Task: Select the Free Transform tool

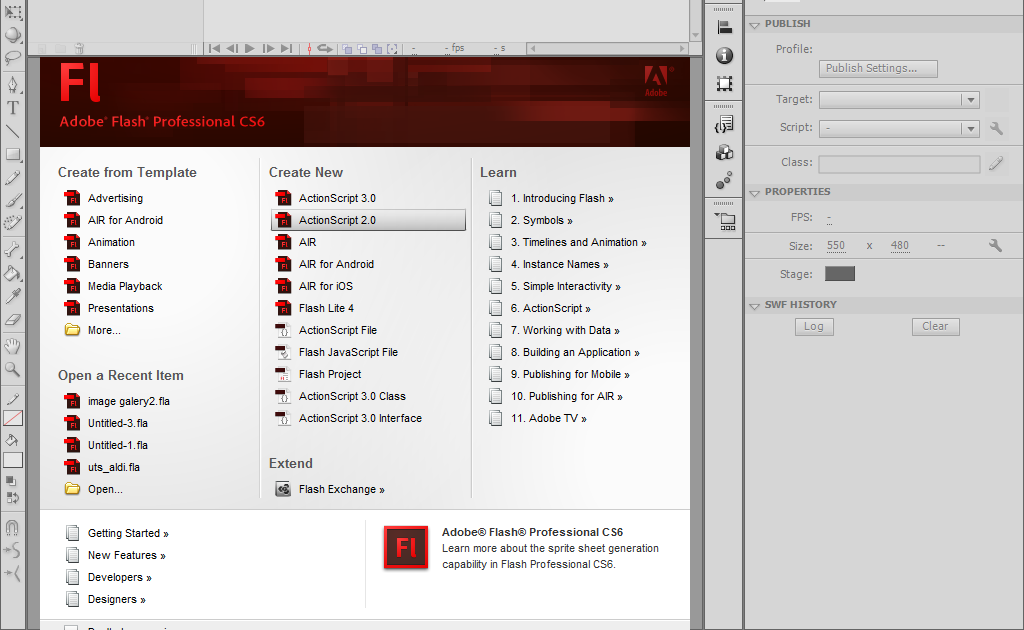Action: click(12, 11)
